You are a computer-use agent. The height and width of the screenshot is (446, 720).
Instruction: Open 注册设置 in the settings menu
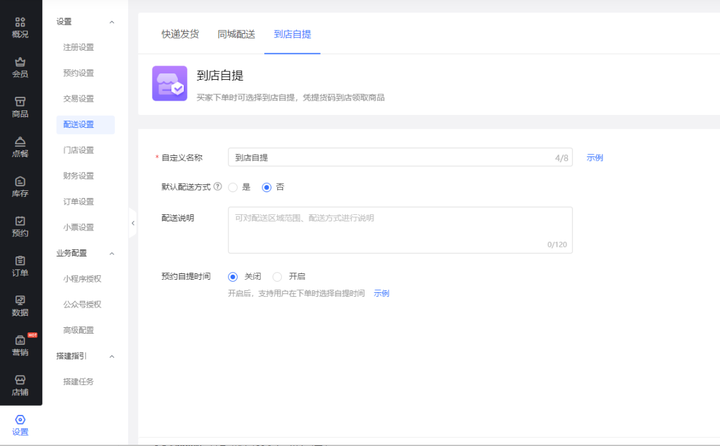[x=79, y=47]
